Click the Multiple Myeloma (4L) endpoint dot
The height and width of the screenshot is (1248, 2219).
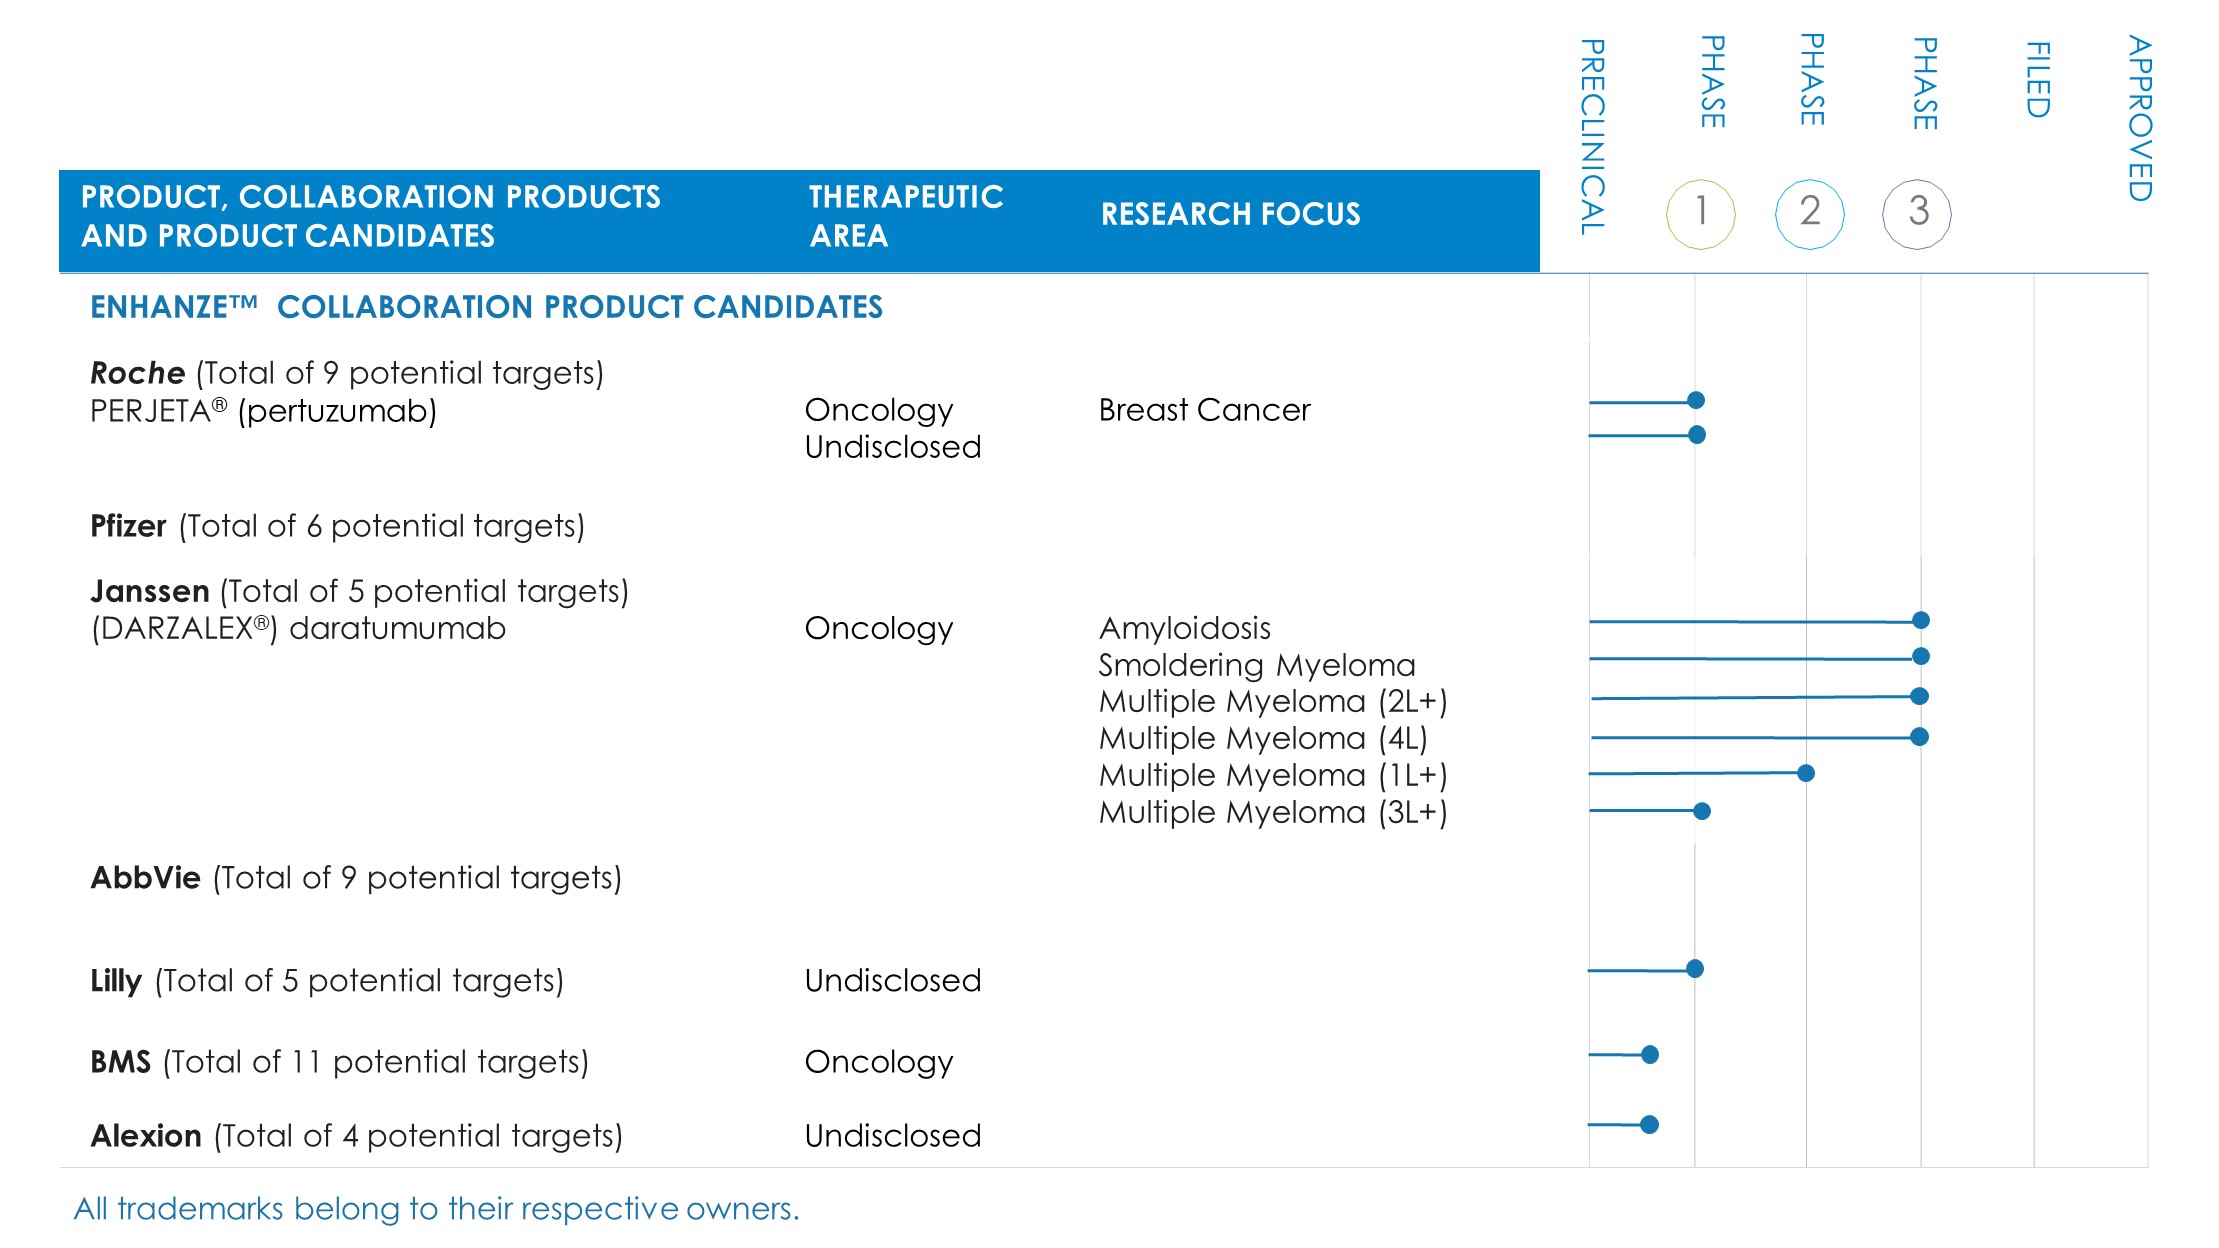click(1919, 737)
